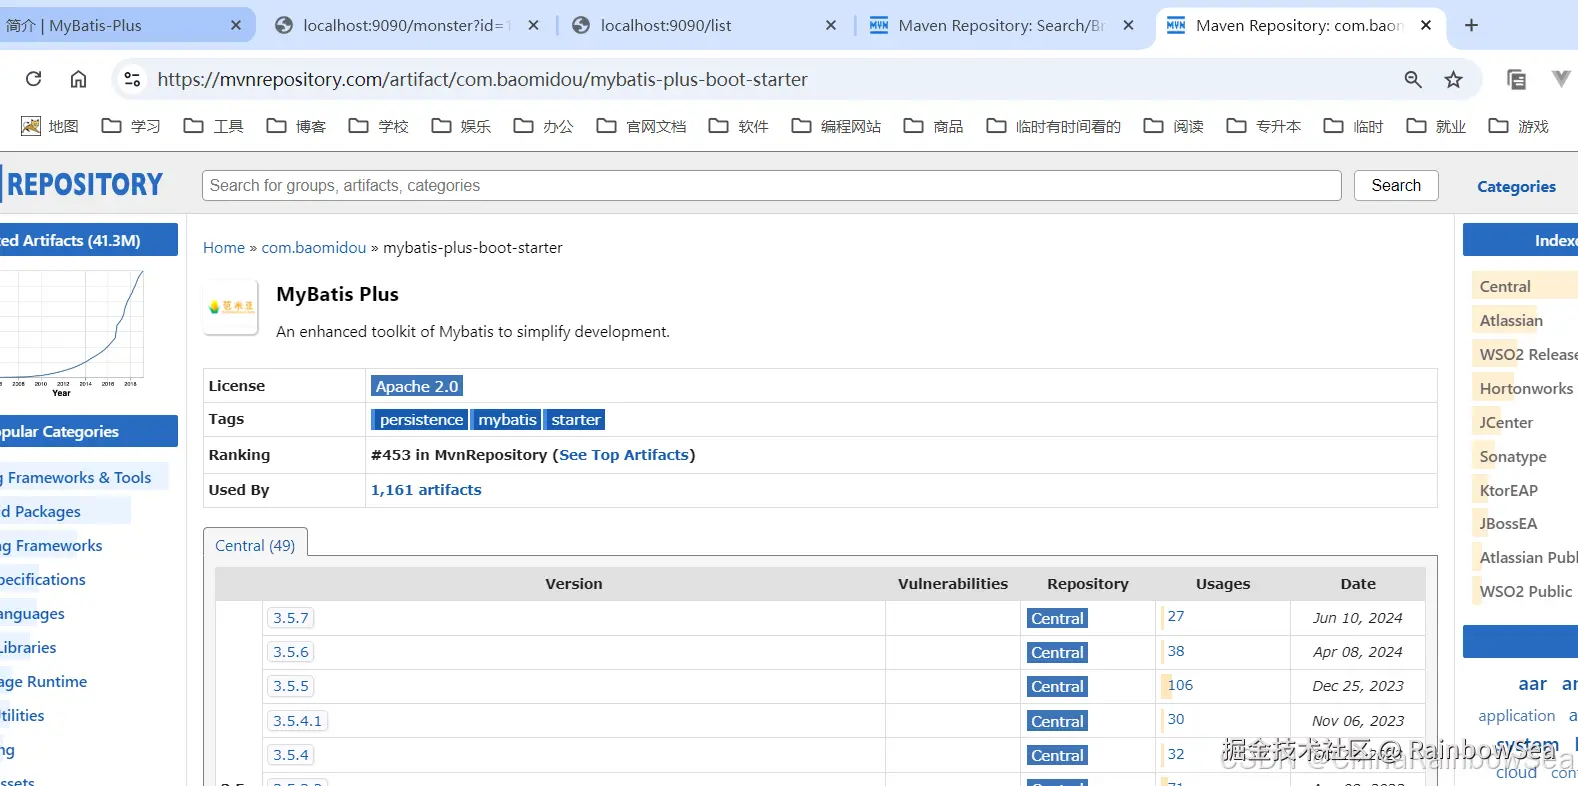Open the 办公 bookmark folder

coord(544,126)
